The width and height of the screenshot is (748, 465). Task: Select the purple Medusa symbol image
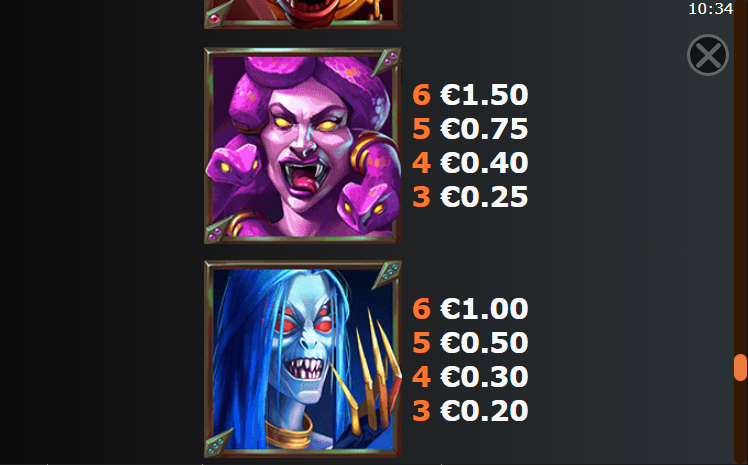[302, 145]
